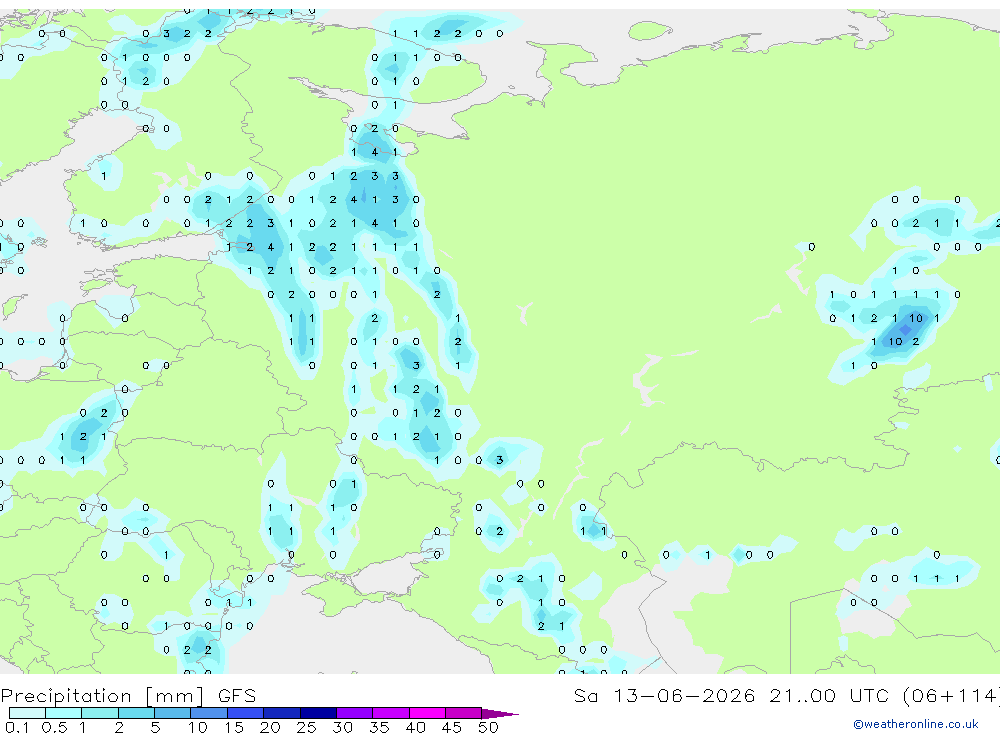Click the legend scale label "45"

[x=452, y=727]
